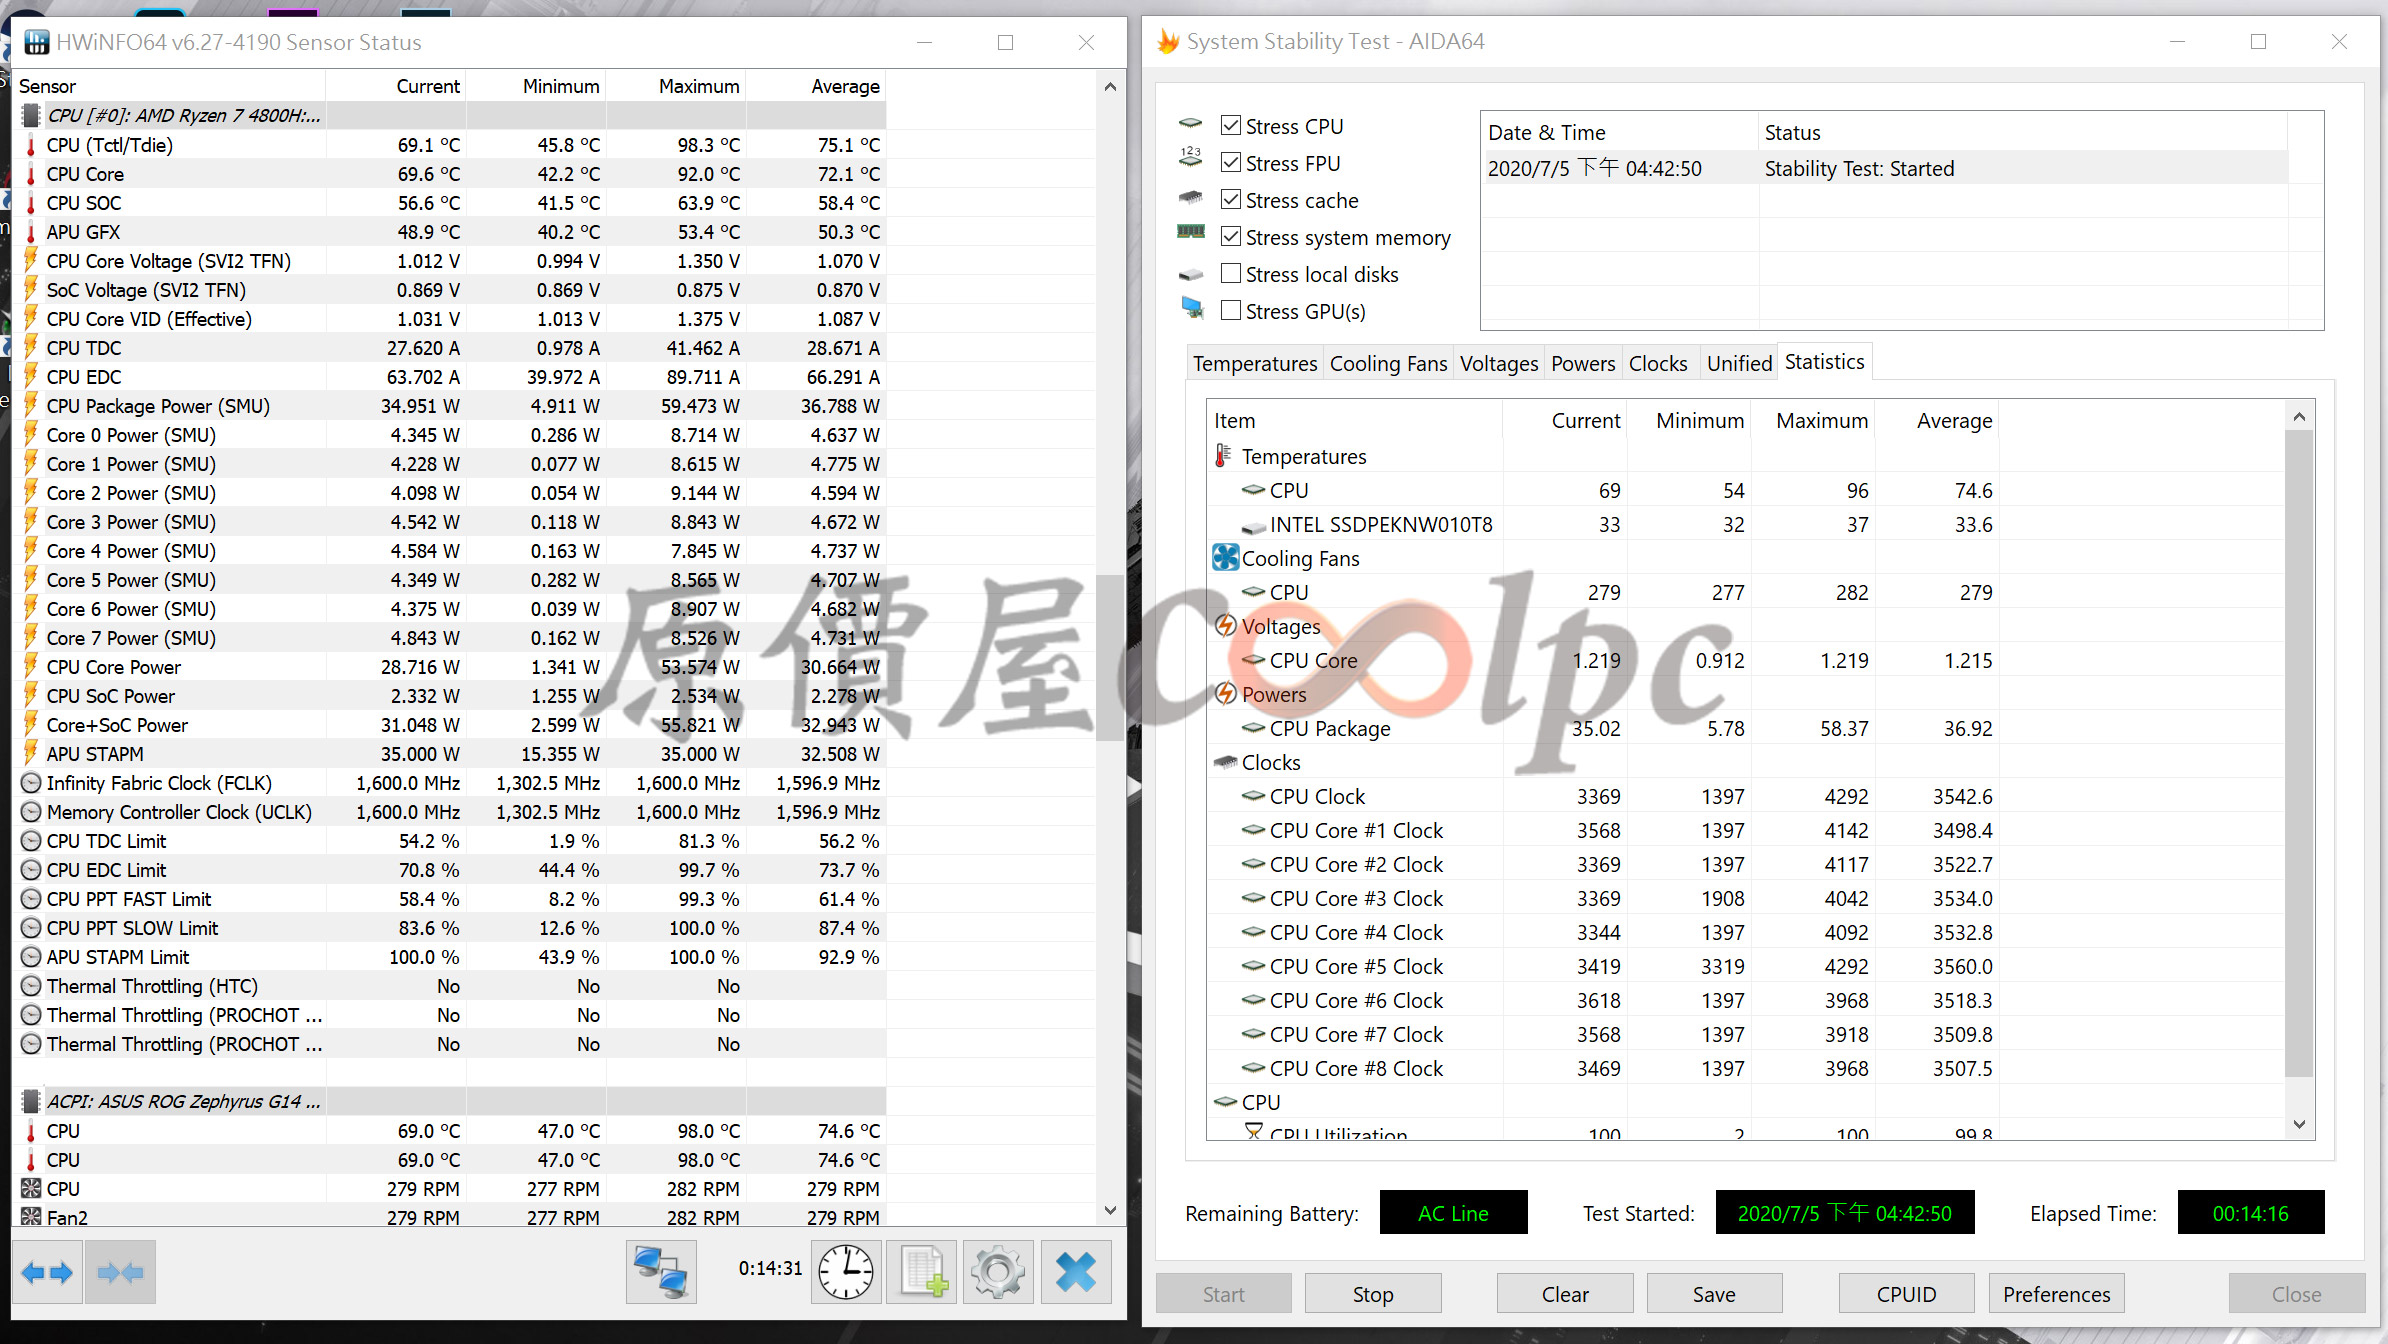Click thermometer icon of CPU (Tctl/Tdie) row
The width and height of the screenshot is (2388, 1344).
click(x=31, y=145)
